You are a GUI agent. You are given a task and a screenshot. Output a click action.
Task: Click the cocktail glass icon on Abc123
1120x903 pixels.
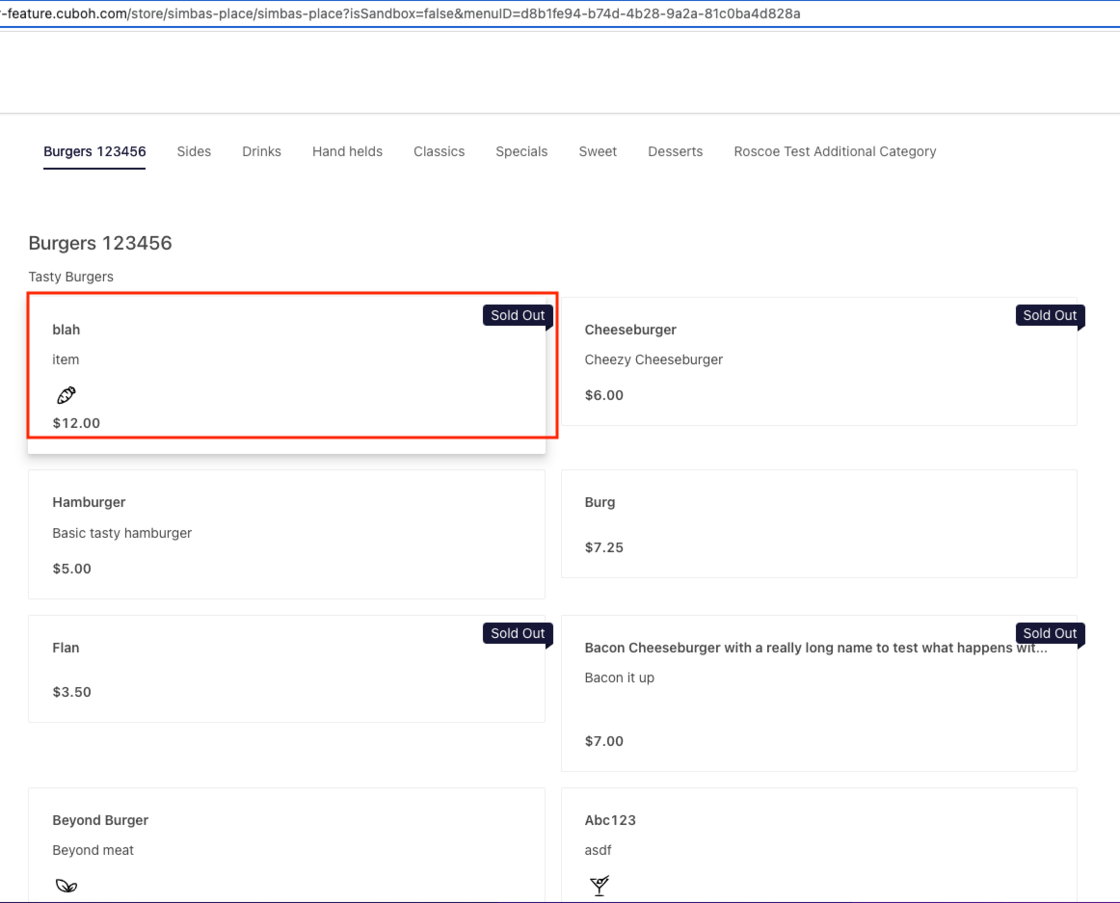(599, 885)
